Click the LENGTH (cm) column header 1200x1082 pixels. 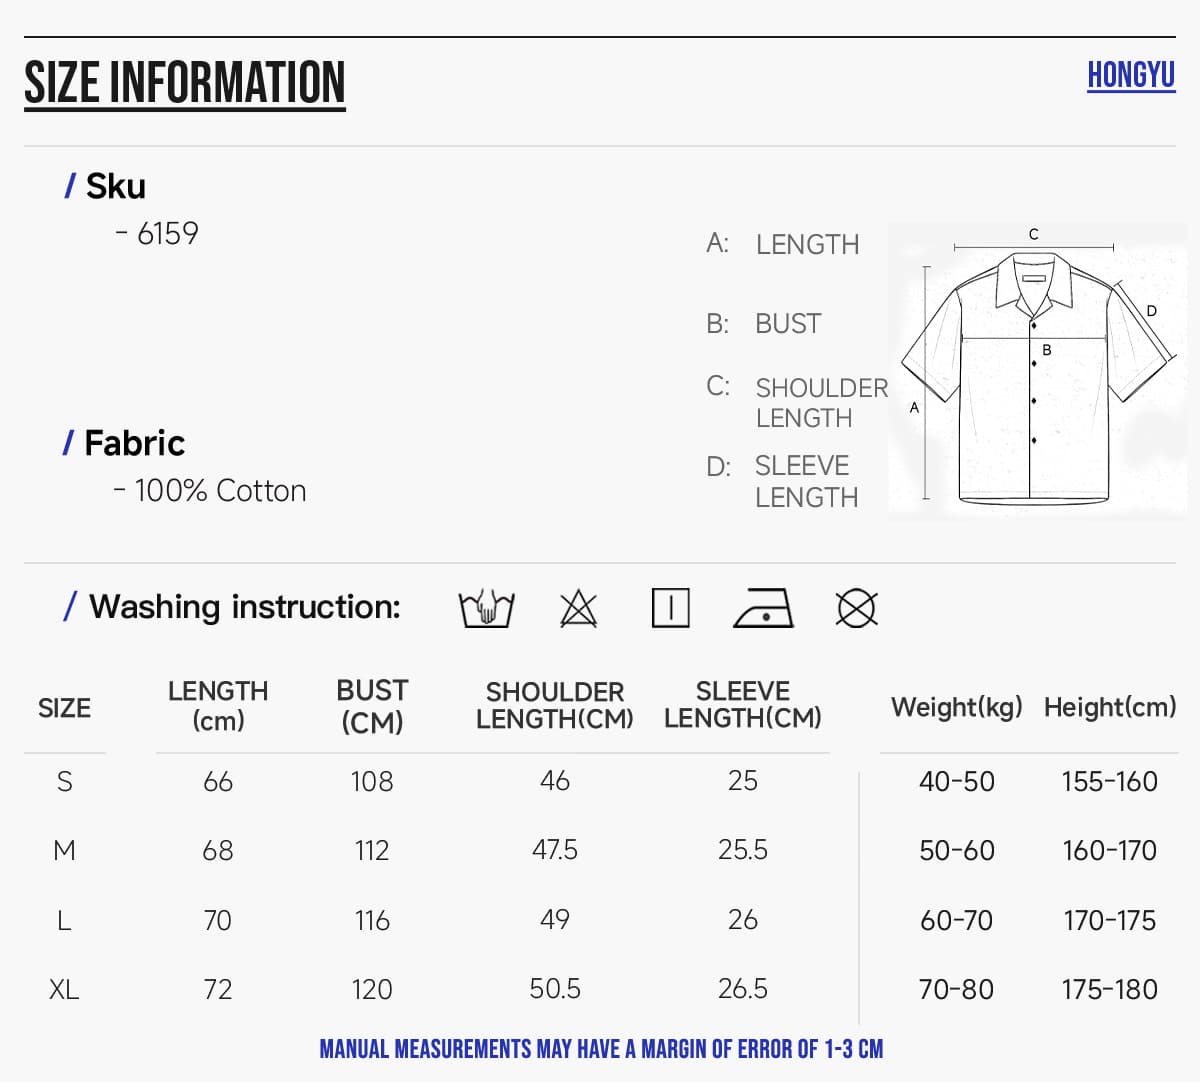[218, 706]
